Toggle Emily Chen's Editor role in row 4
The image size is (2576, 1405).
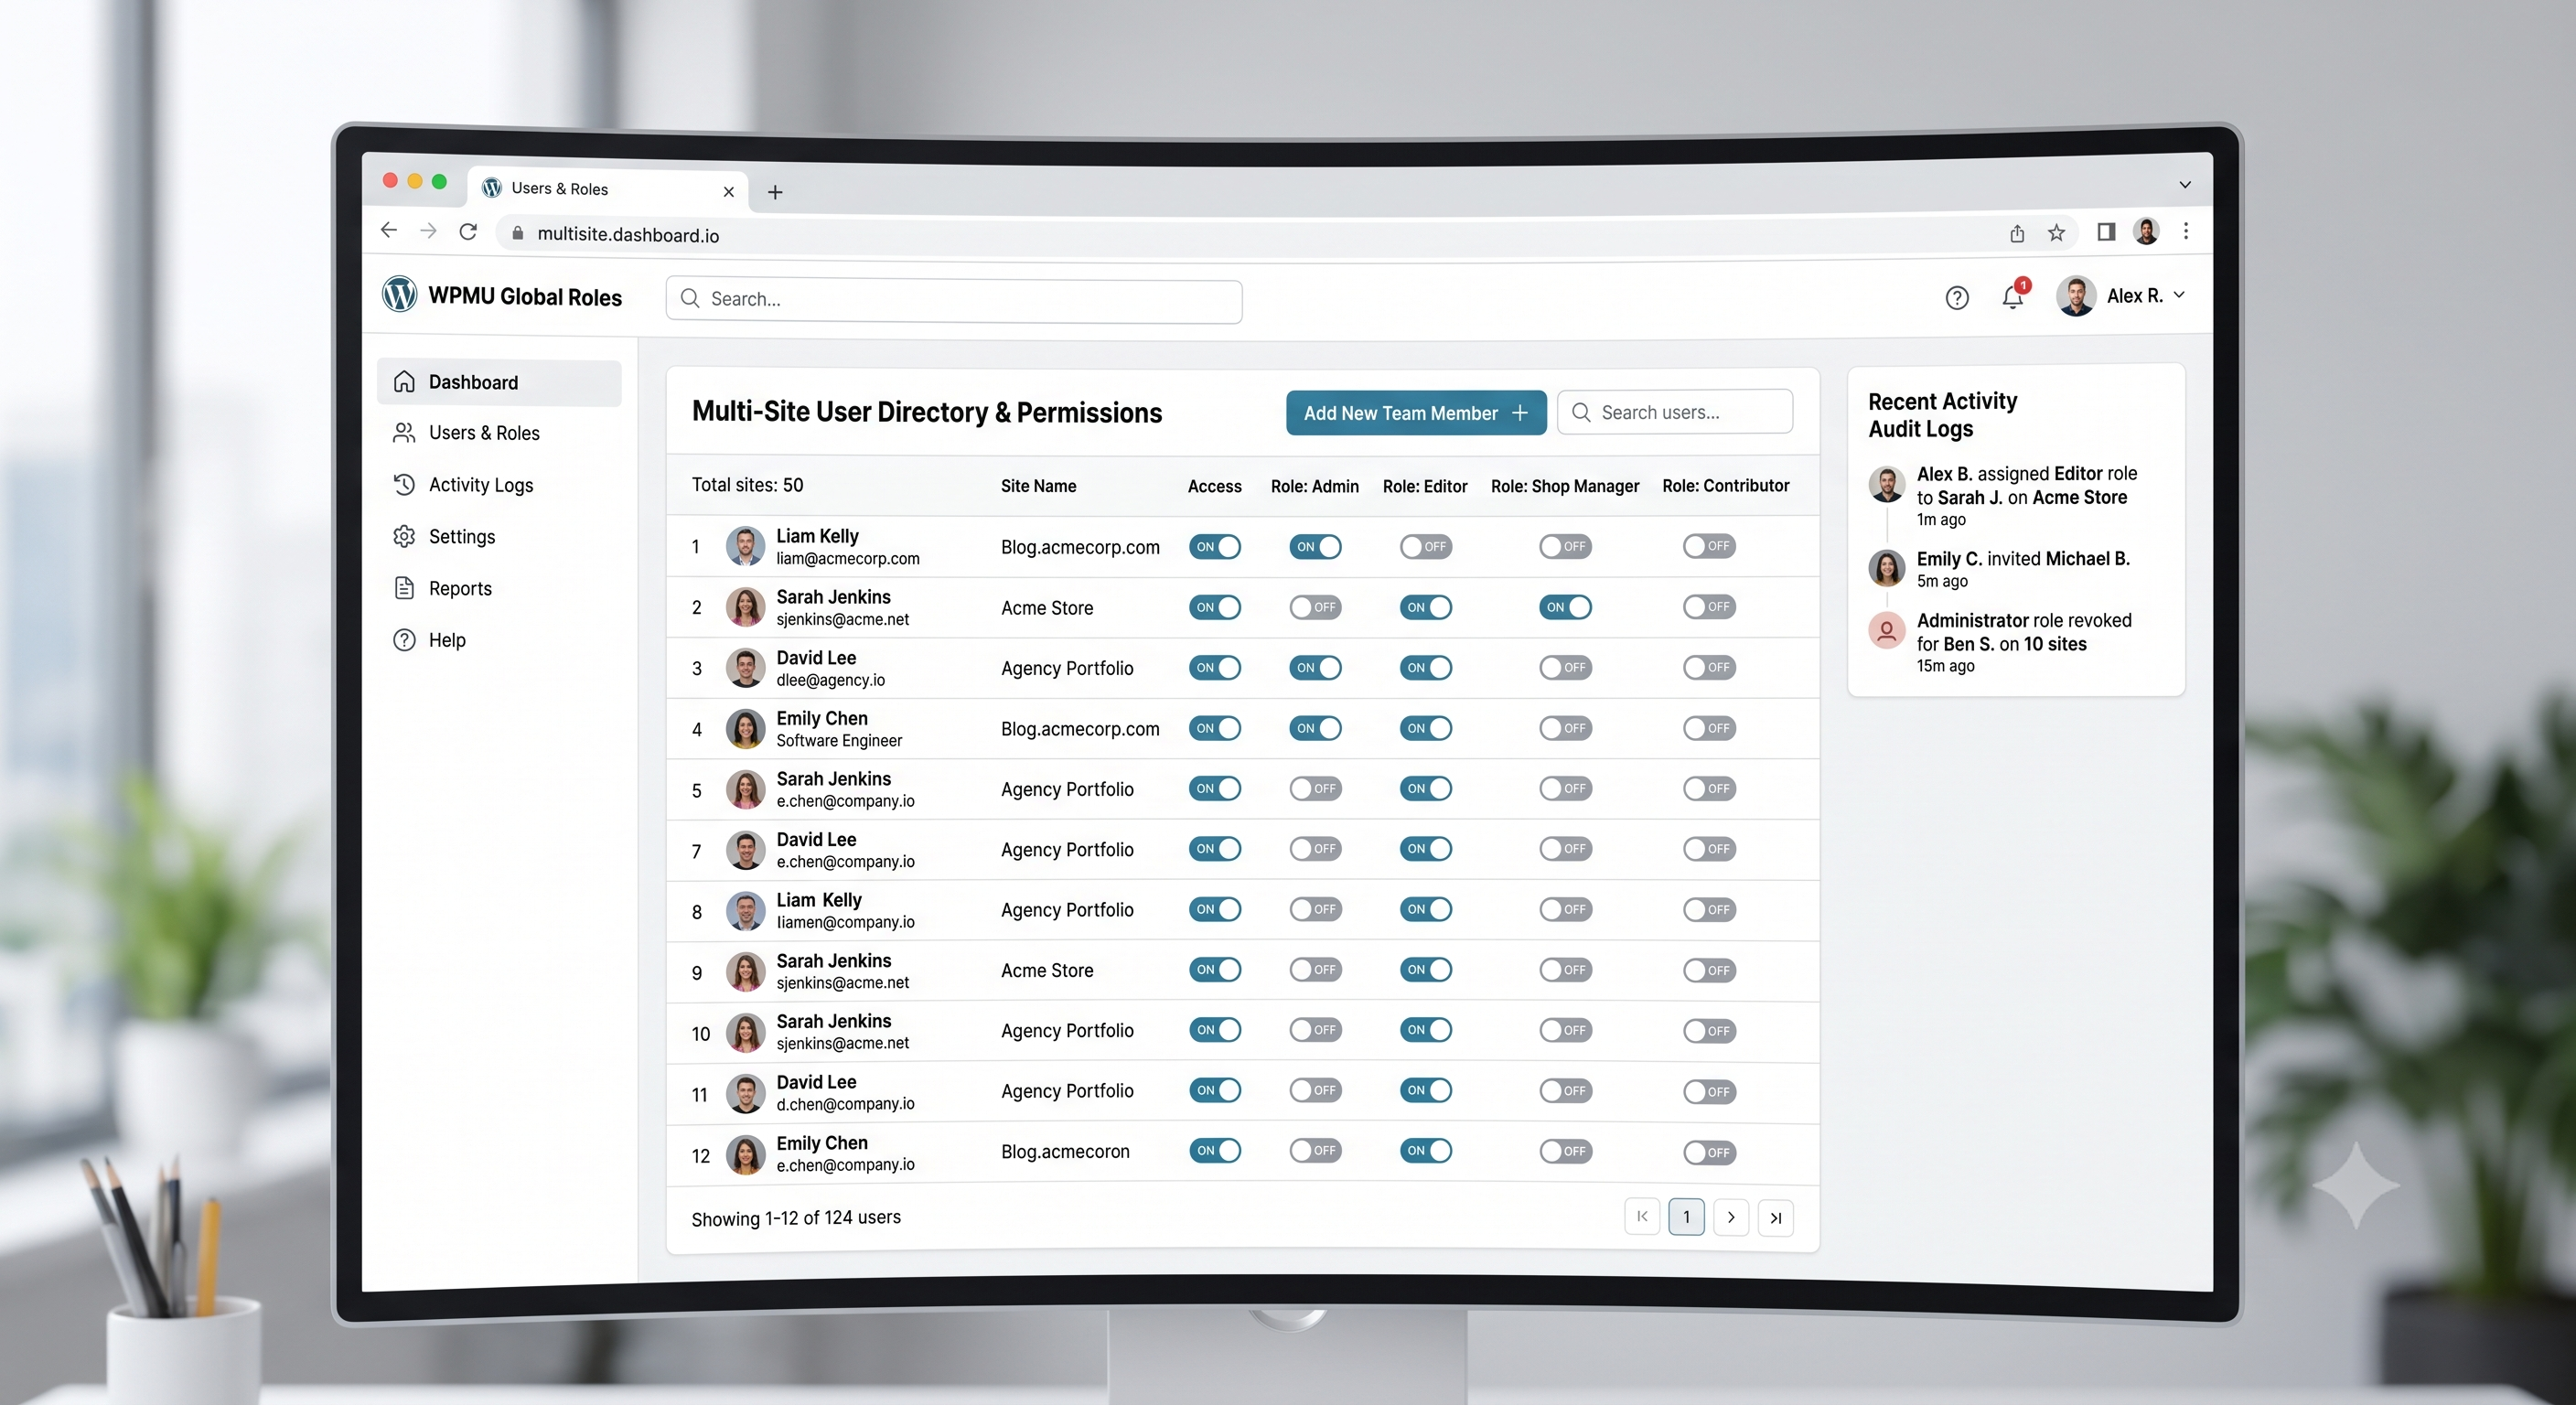coord(1425,729)
